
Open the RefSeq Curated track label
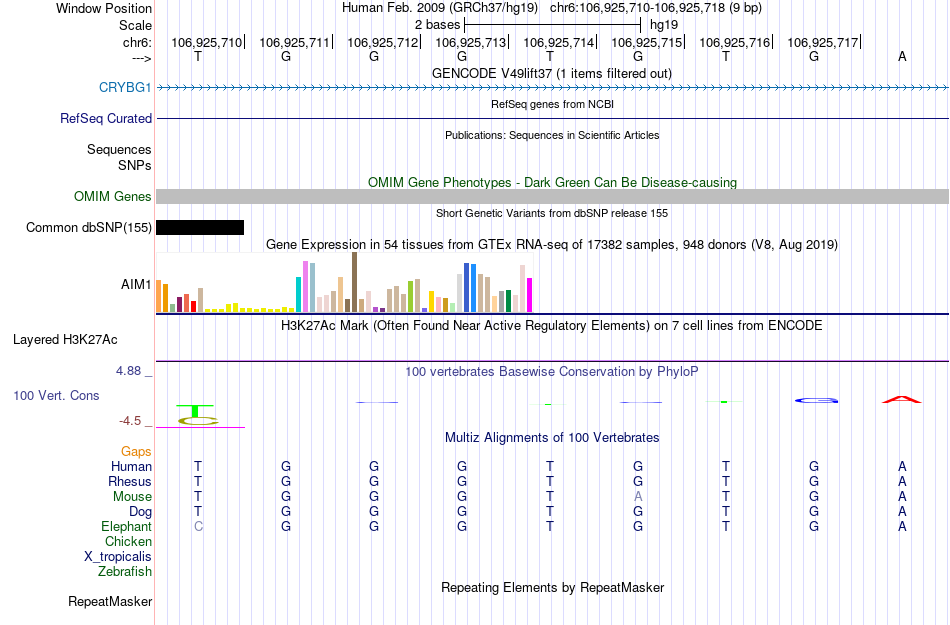click(x=106, y=118)
